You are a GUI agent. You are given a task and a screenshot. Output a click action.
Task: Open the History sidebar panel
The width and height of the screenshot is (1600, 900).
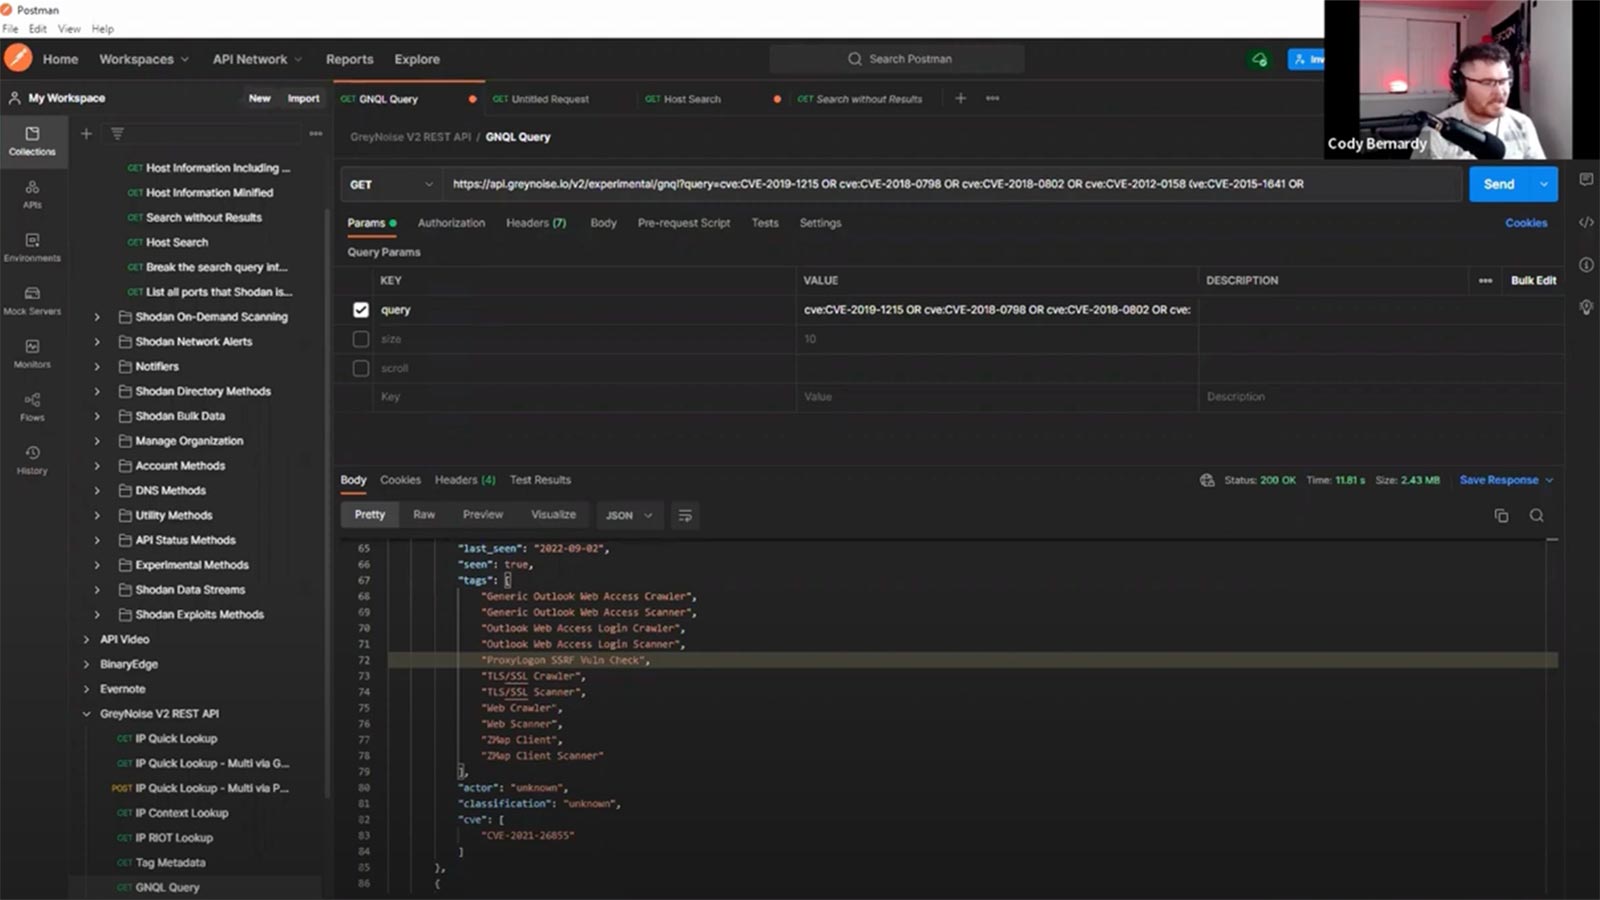33,459
